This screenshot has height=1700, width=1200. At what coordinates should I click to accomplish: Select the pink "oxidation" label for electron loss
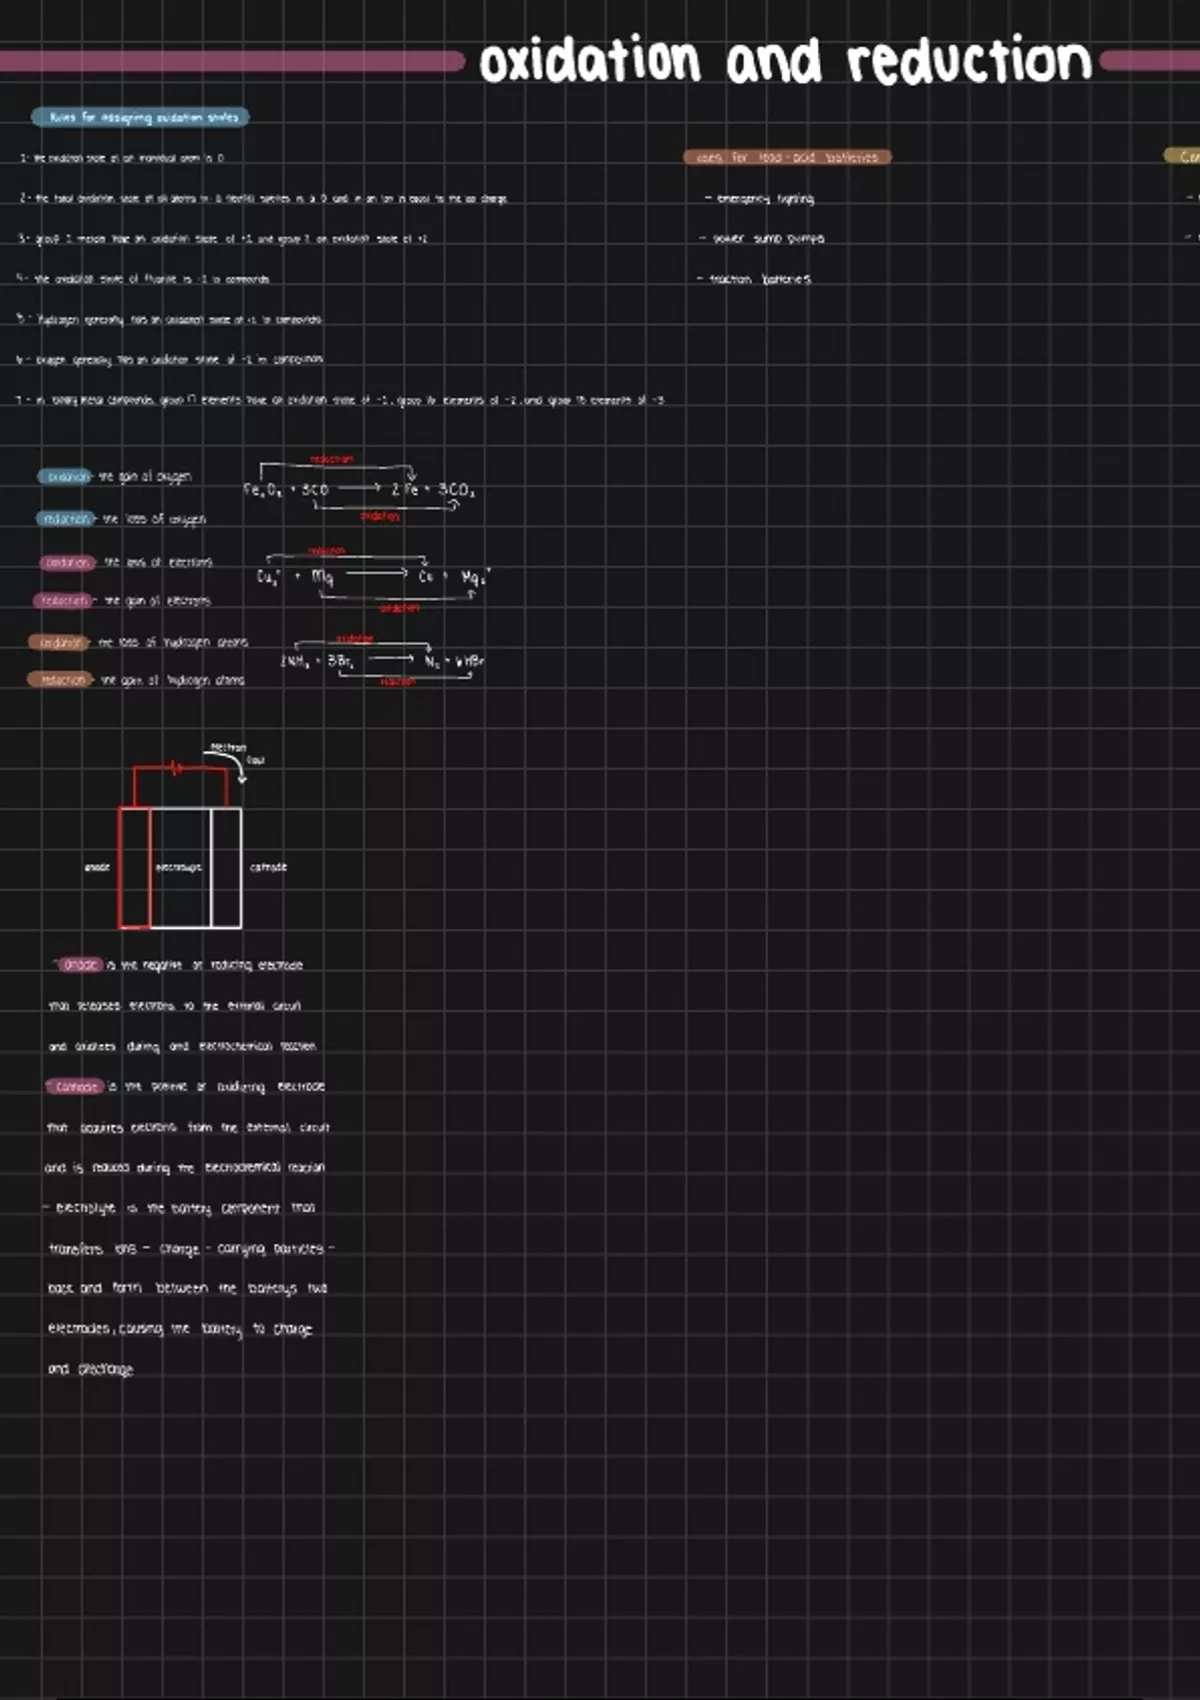coord(68,563)
